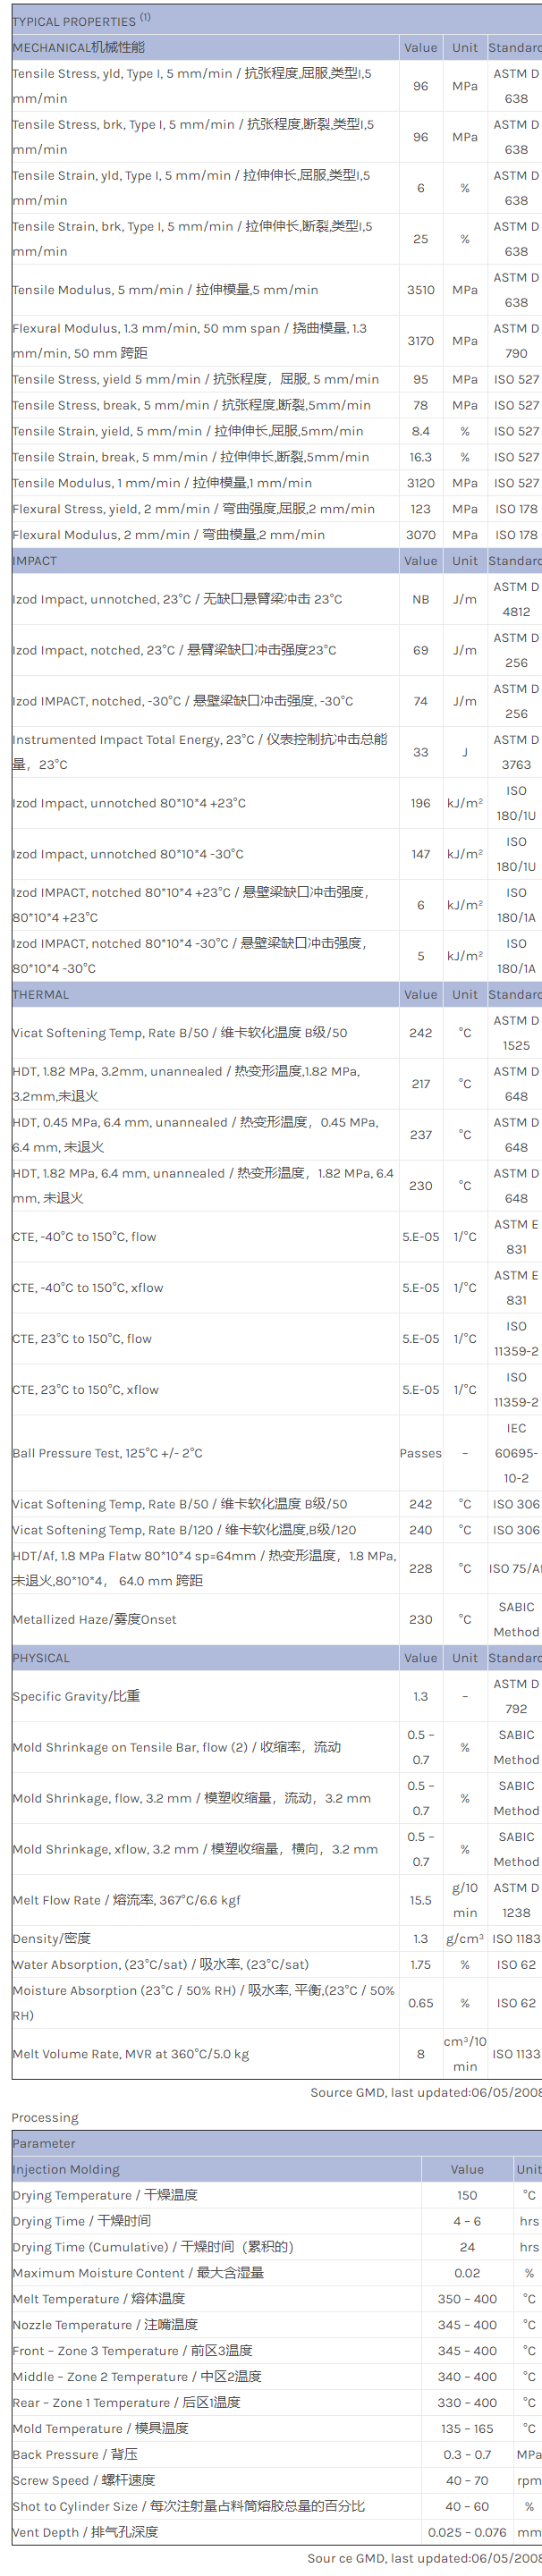542x2576 pixels.
Task: Click the Processing heading
Action: point(45,2117)
